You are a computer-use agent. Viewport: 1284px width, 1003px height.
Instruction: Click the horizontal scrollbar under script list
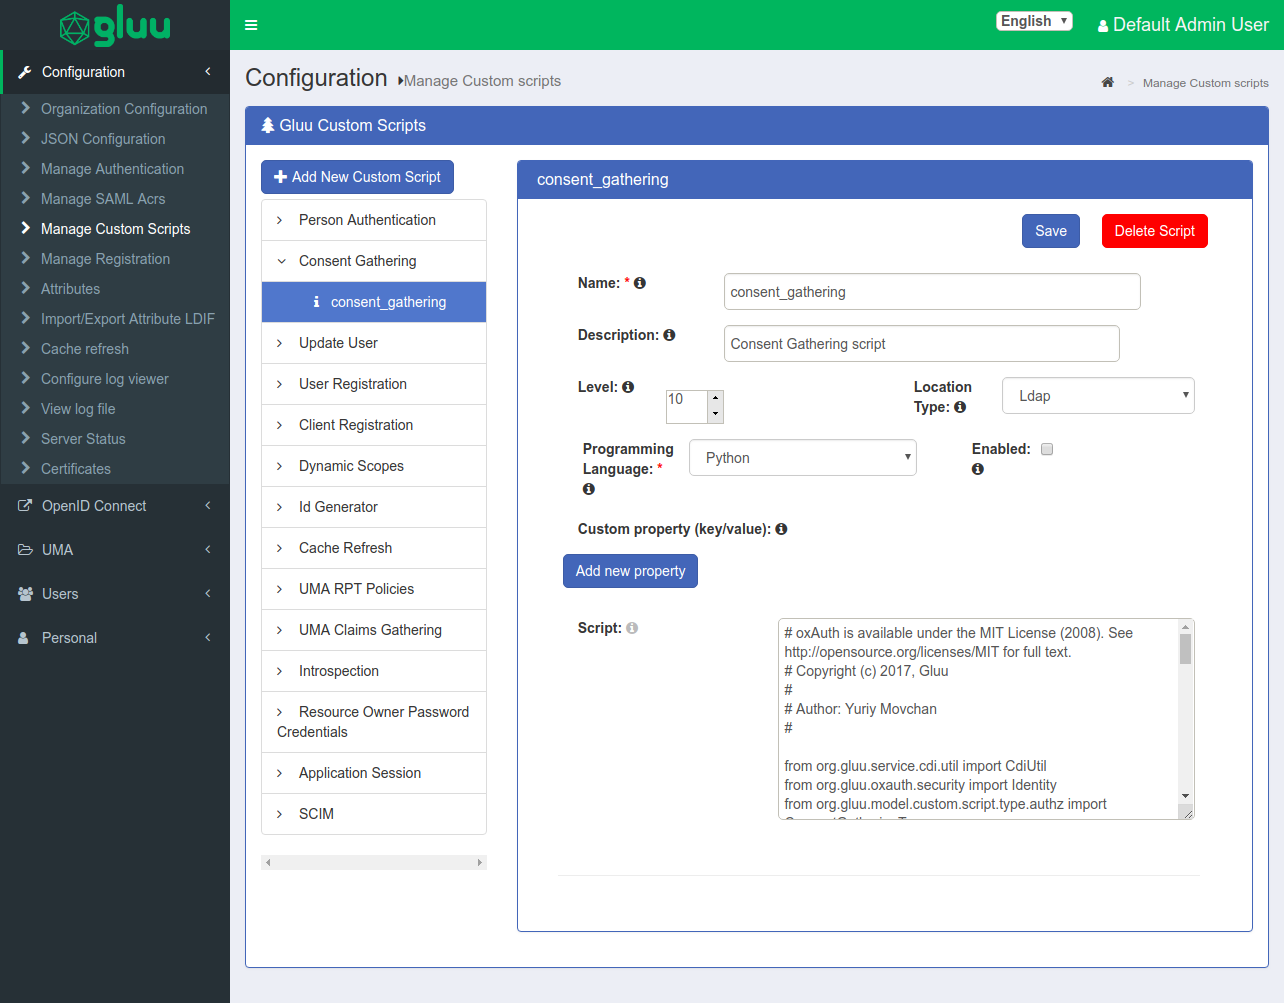[373, 862]
